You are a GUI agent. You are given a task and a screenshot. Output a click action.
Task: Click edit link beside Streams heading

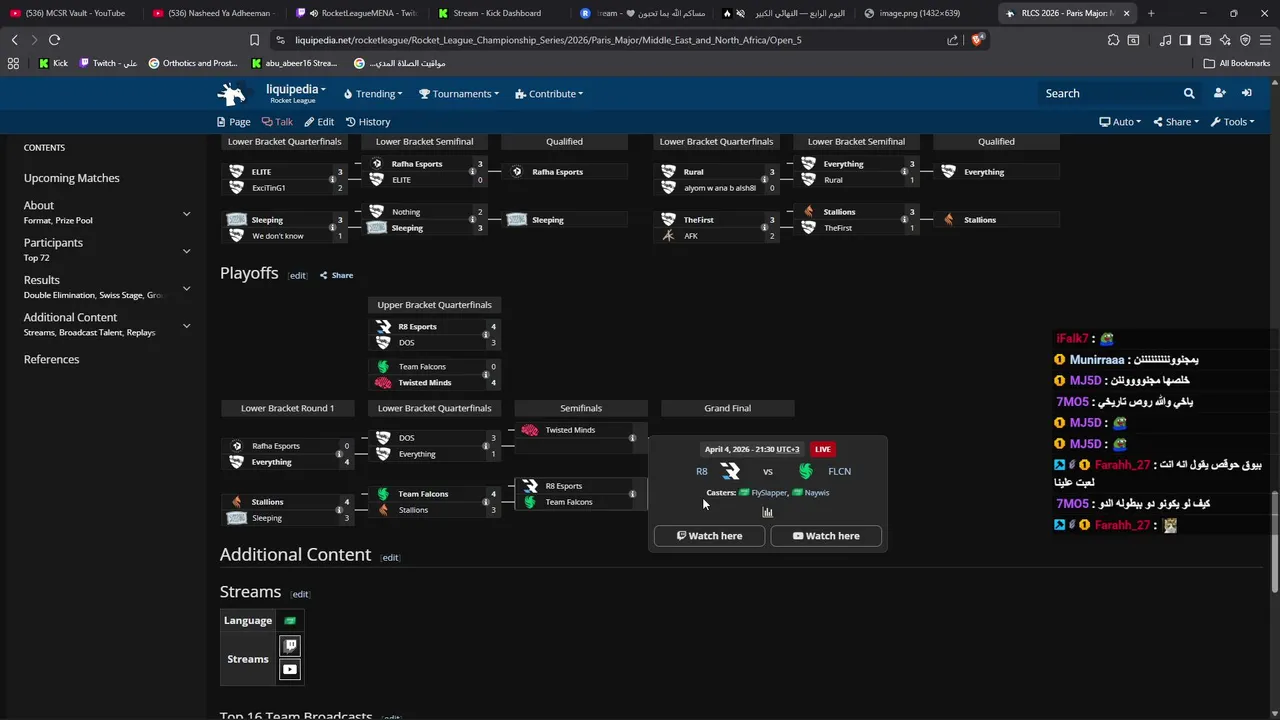[x=300, y=594]
